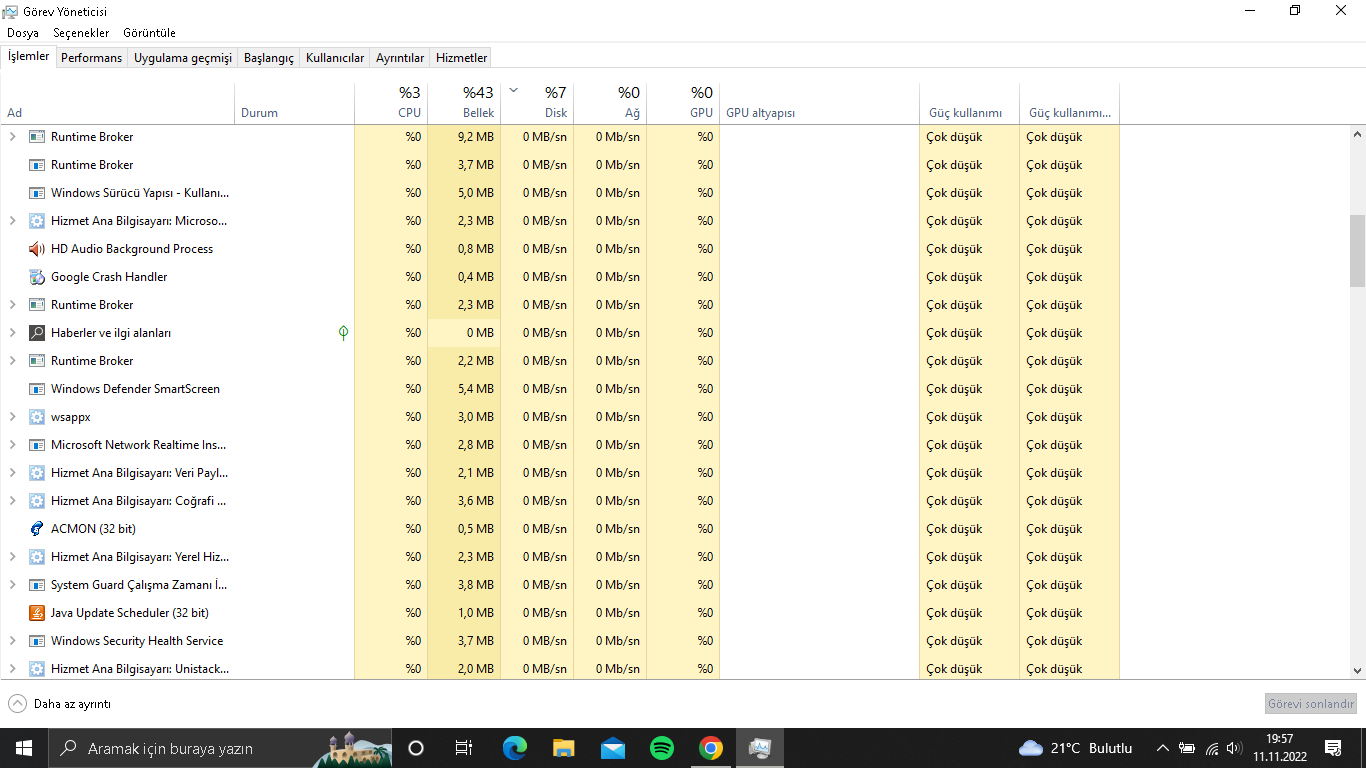Screen dimensions: 1366x768
Task: Sort by the Disk column header
Action: 537,103
